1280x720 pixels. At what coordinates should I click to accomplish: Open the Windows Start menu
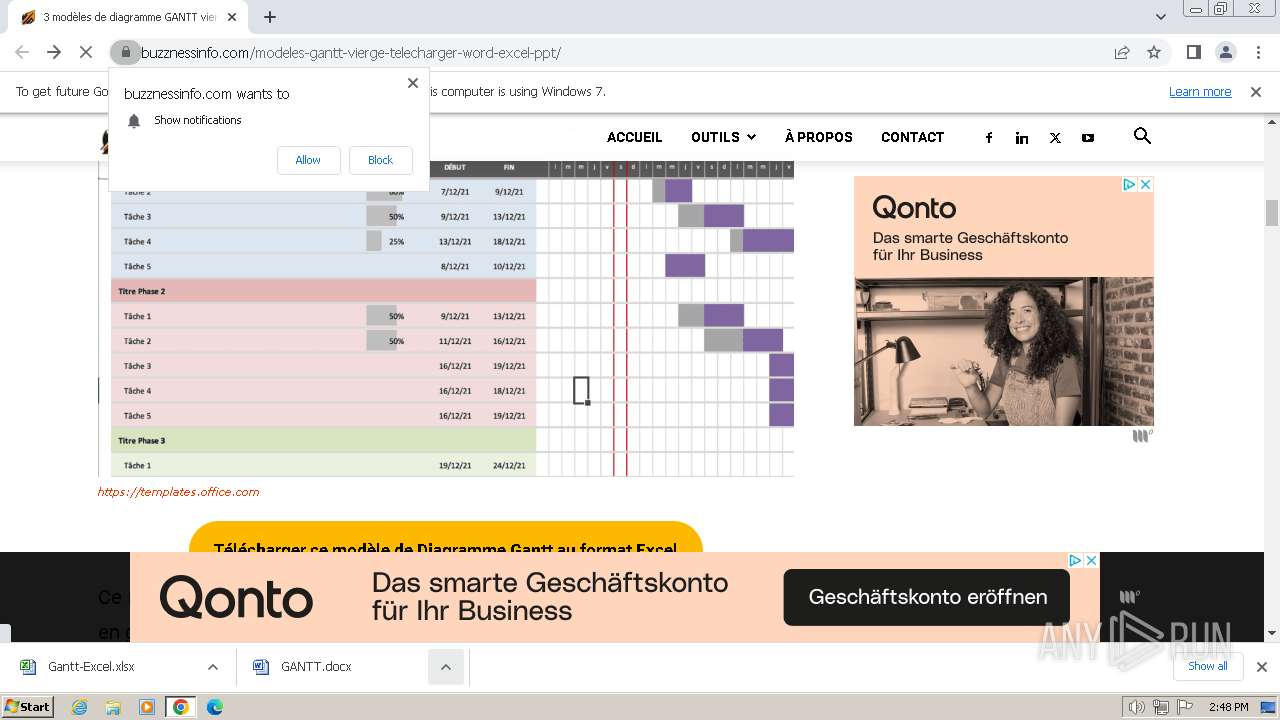[28, 706]
